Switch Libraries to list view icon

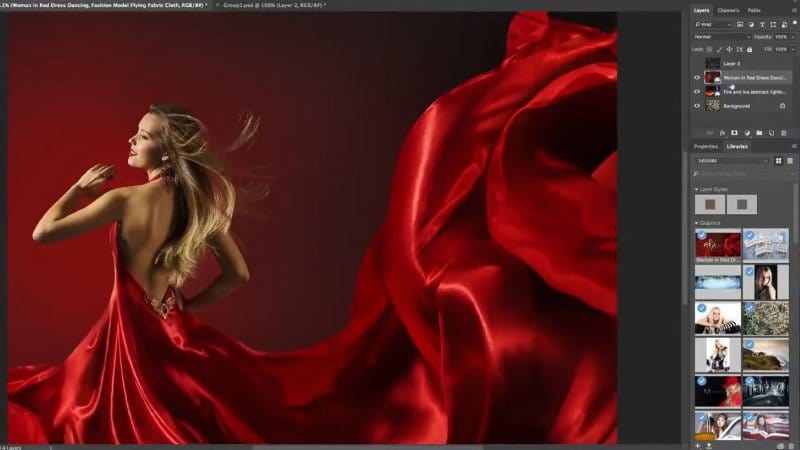(790, 161)
